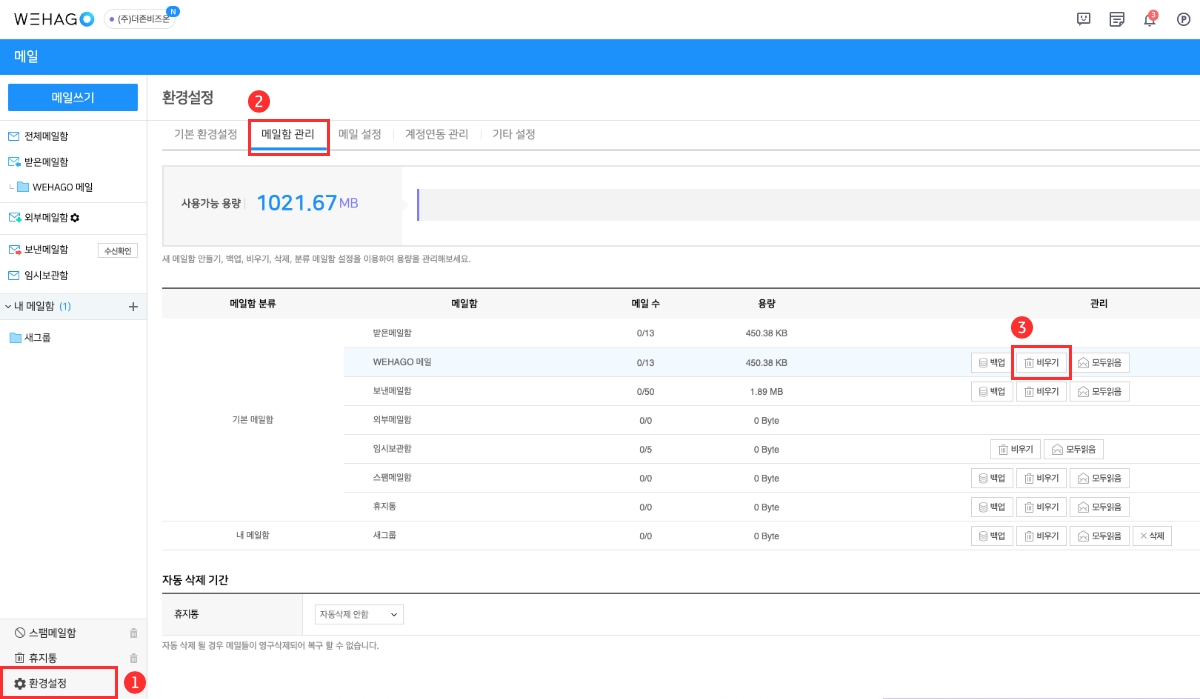This screenshot has width=1200, height=699.
Task: Back up the 새그룹 mailbox
Action: 991,536
